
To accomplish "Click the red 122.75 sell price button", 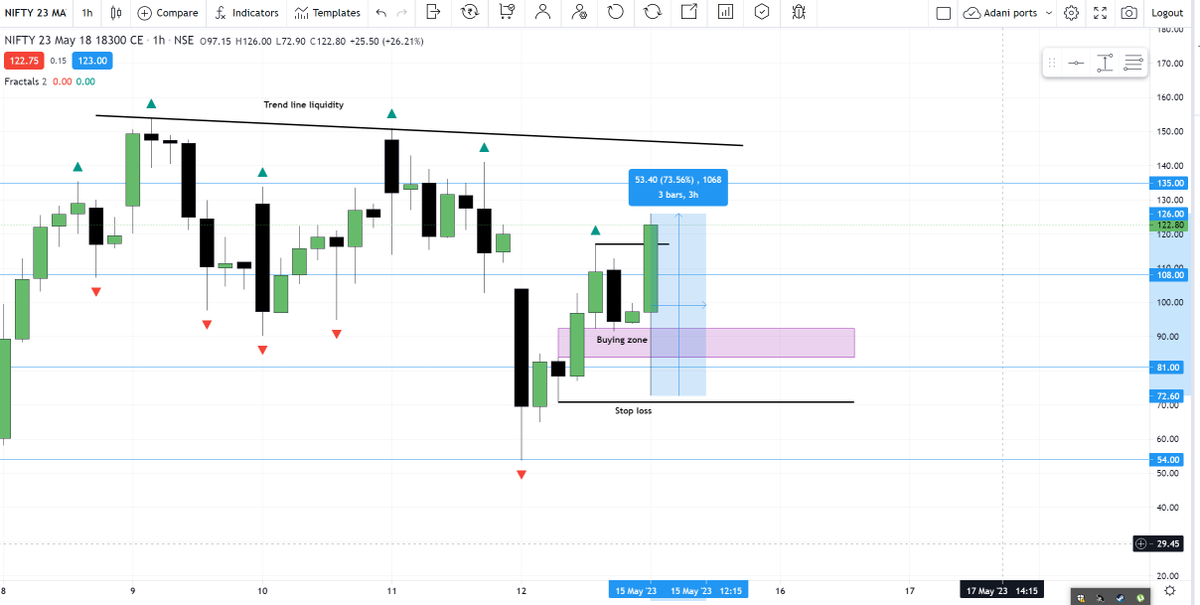I will (23, 60).
